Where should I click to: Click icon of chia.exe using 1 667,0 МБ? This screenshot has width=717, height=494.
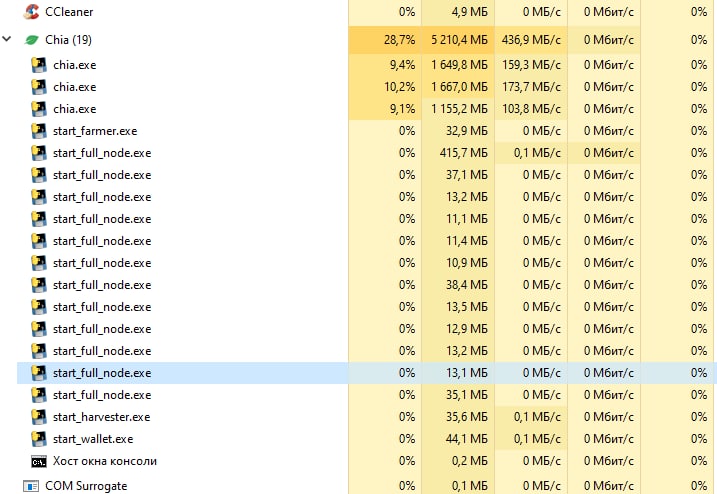point(39,87)
